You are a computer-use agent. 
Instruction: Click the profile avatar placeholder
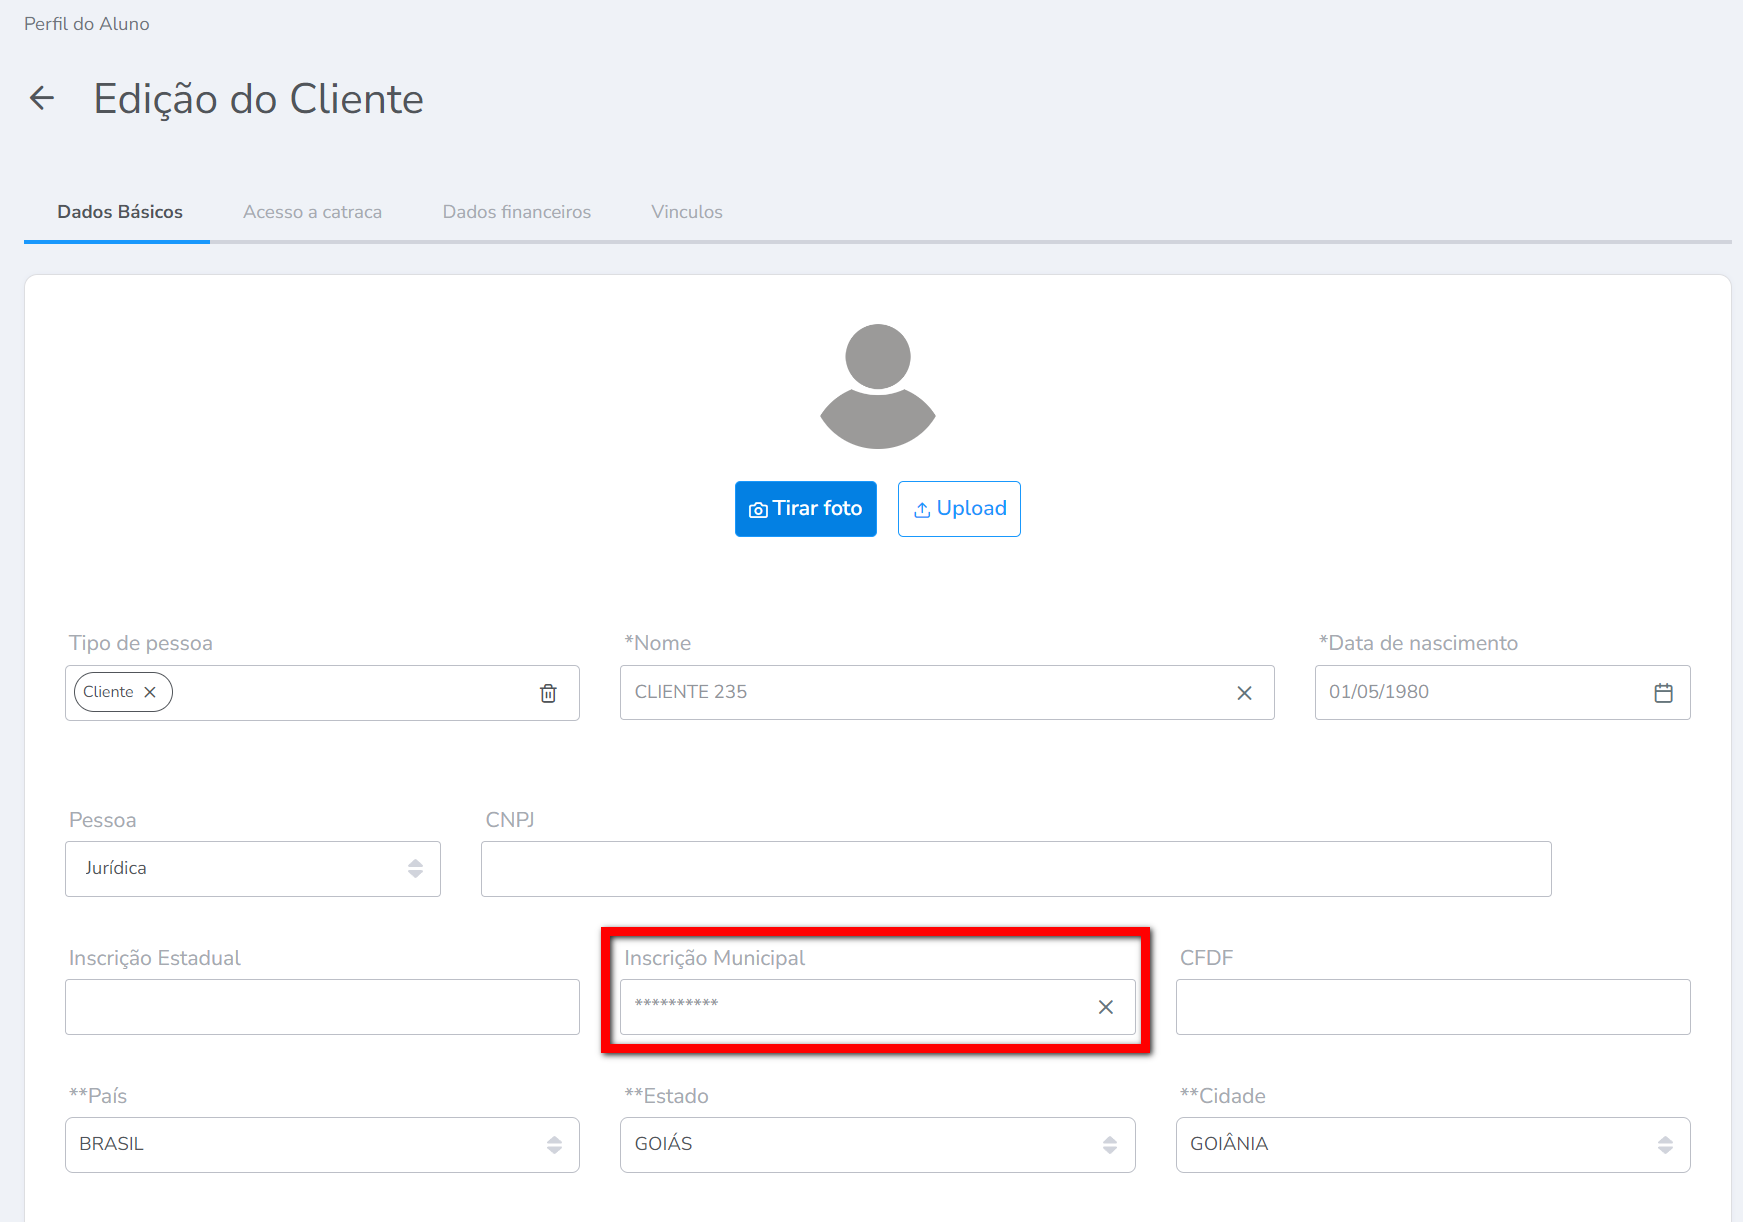click(877, 386)
